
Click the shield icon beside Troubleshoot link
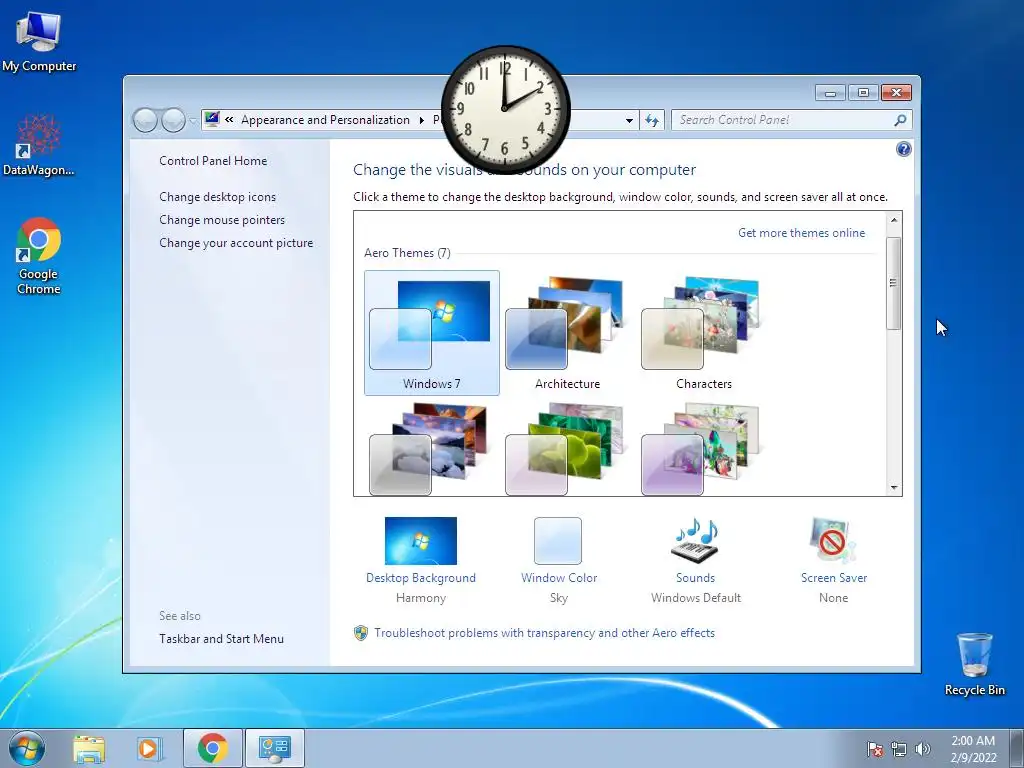361,633
